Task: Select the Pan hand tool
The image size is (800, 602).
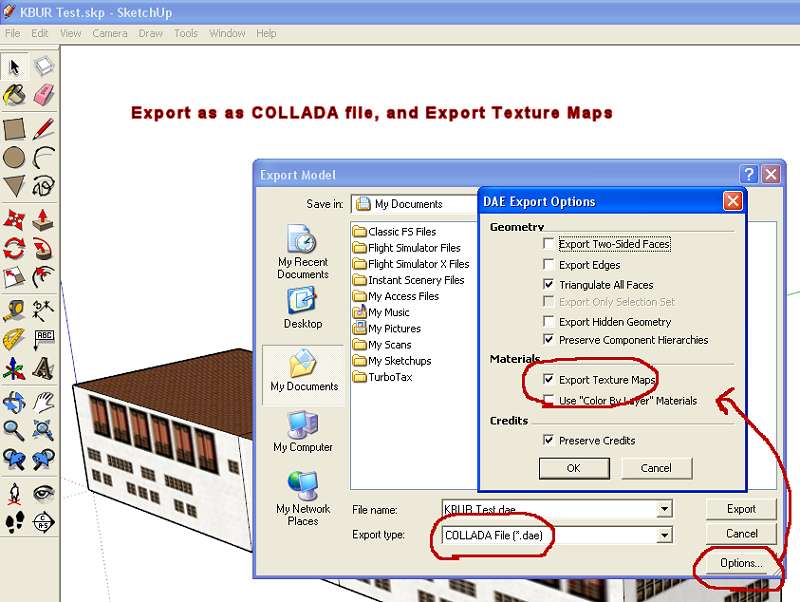Action: pos(43,403)
